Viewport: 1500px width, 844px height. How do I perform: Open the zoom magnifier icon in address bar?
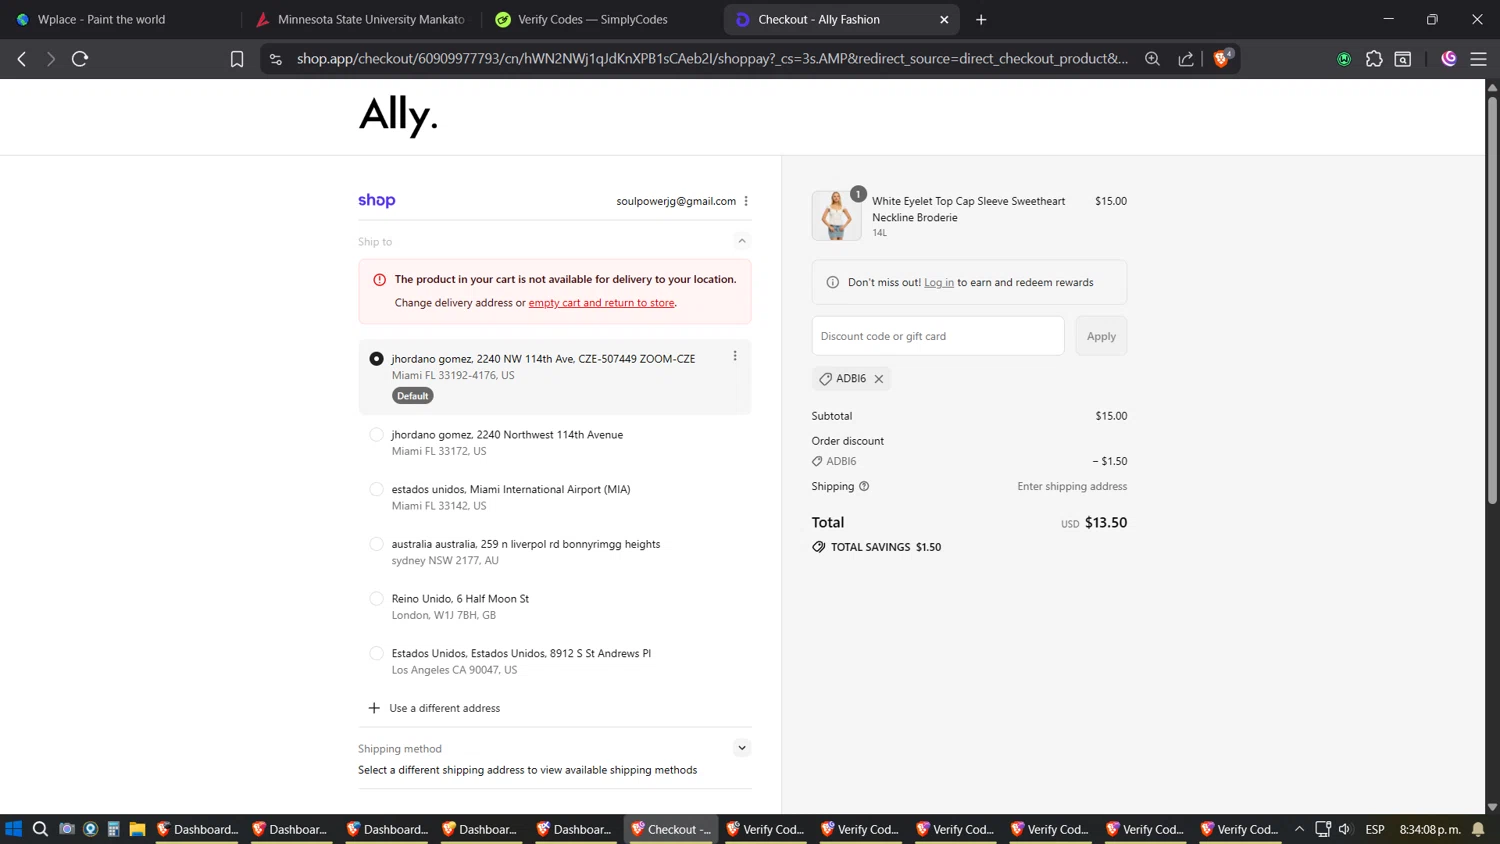click(1152, 59)
